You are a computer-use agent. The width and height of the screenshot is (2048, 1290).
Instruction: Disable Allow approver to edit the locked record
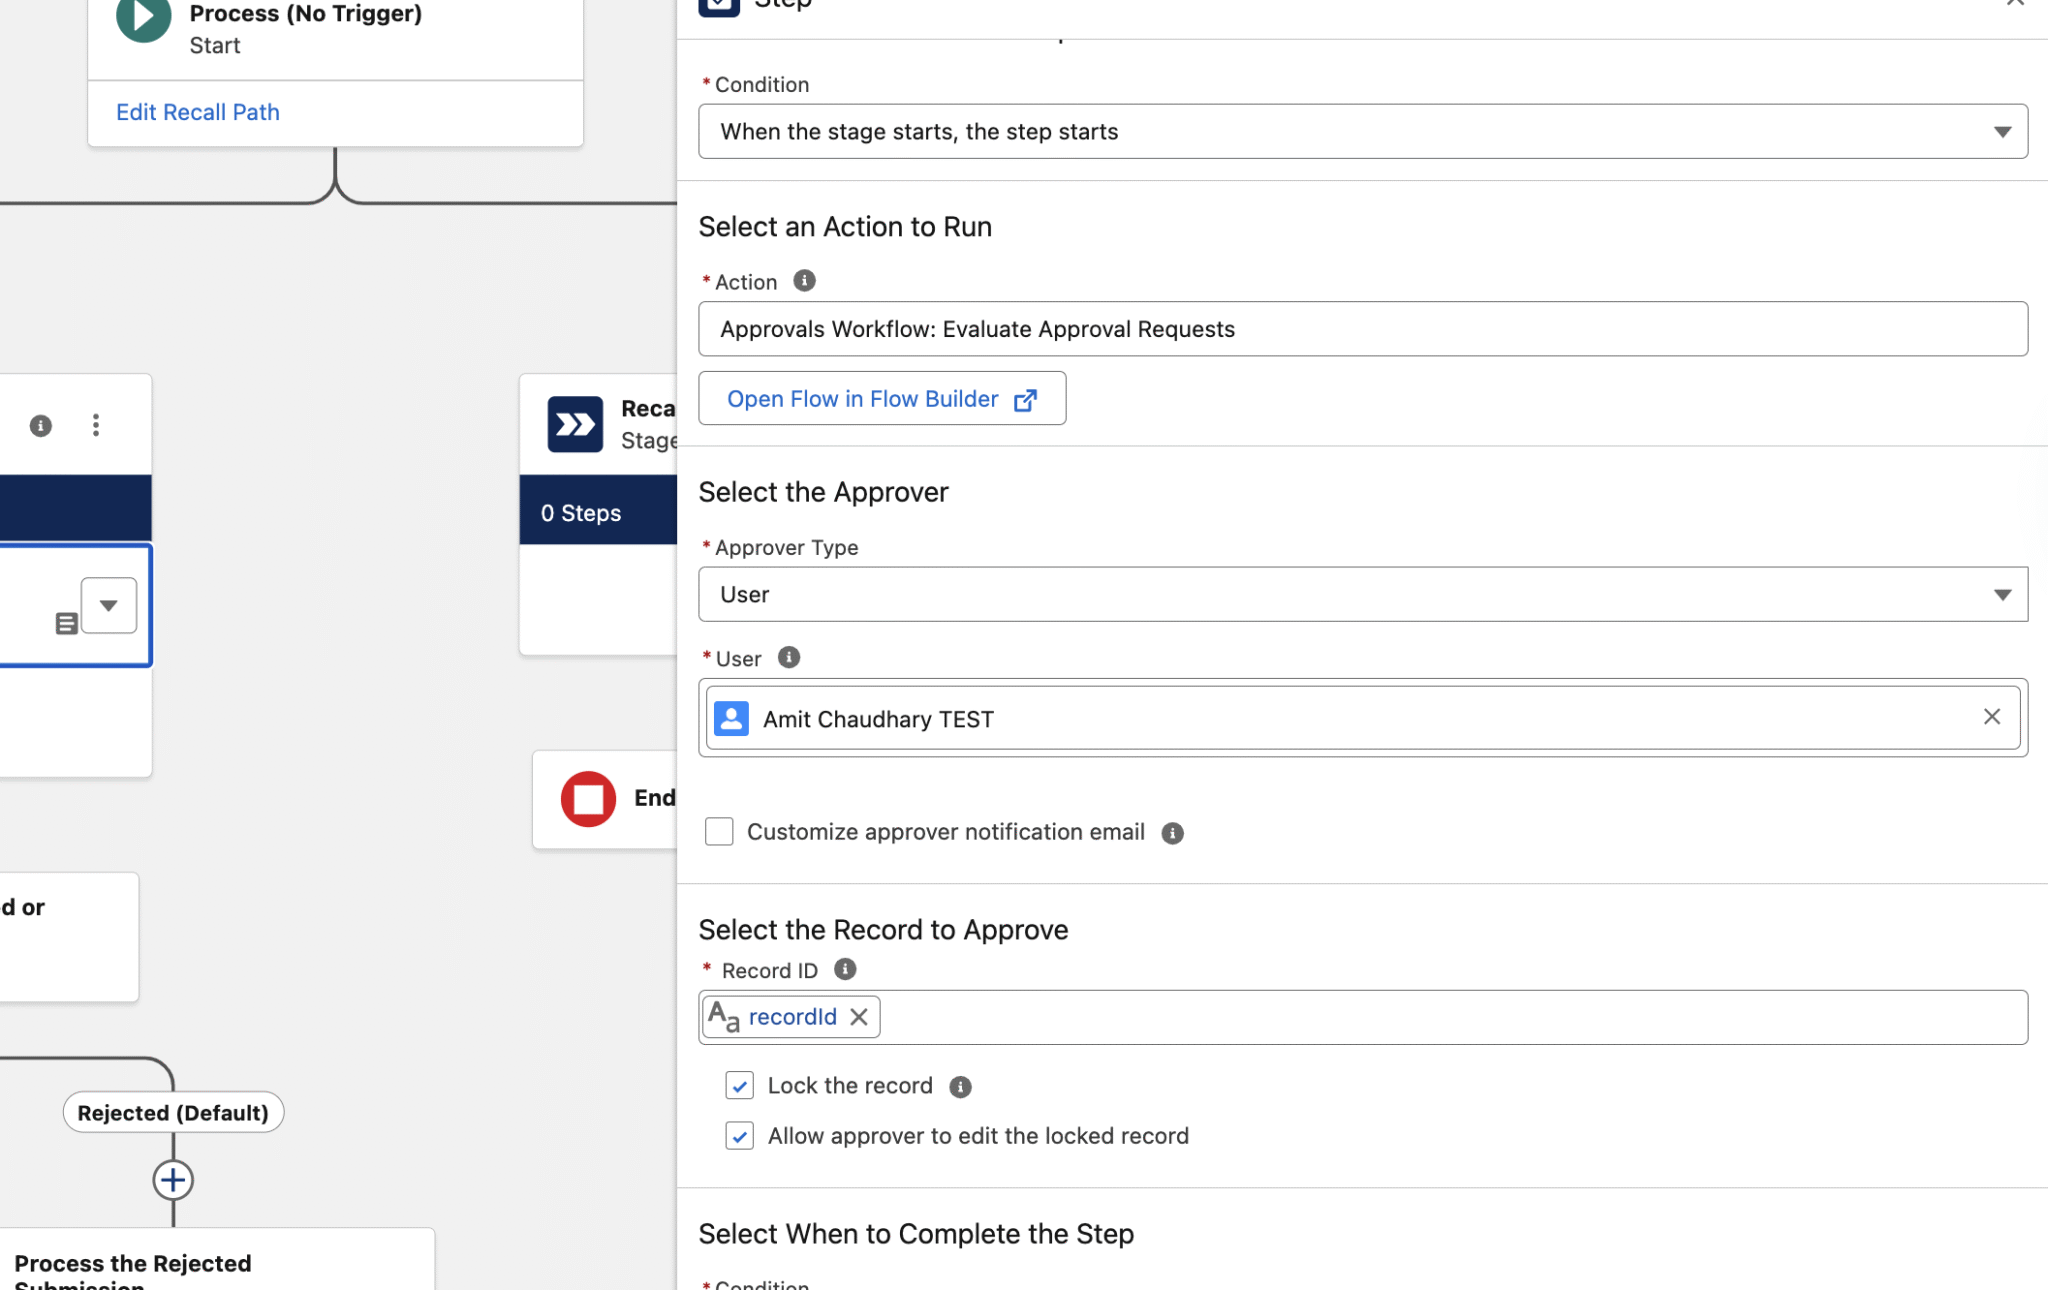pyautogui.click(x=739, y=1136)
